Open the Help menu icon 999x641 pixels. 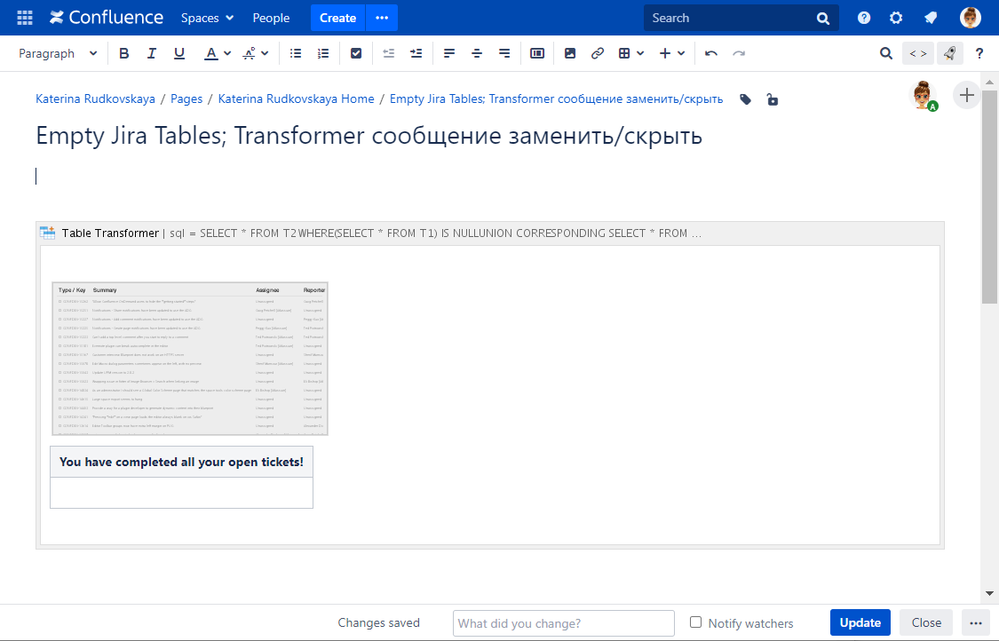(864, 18)
